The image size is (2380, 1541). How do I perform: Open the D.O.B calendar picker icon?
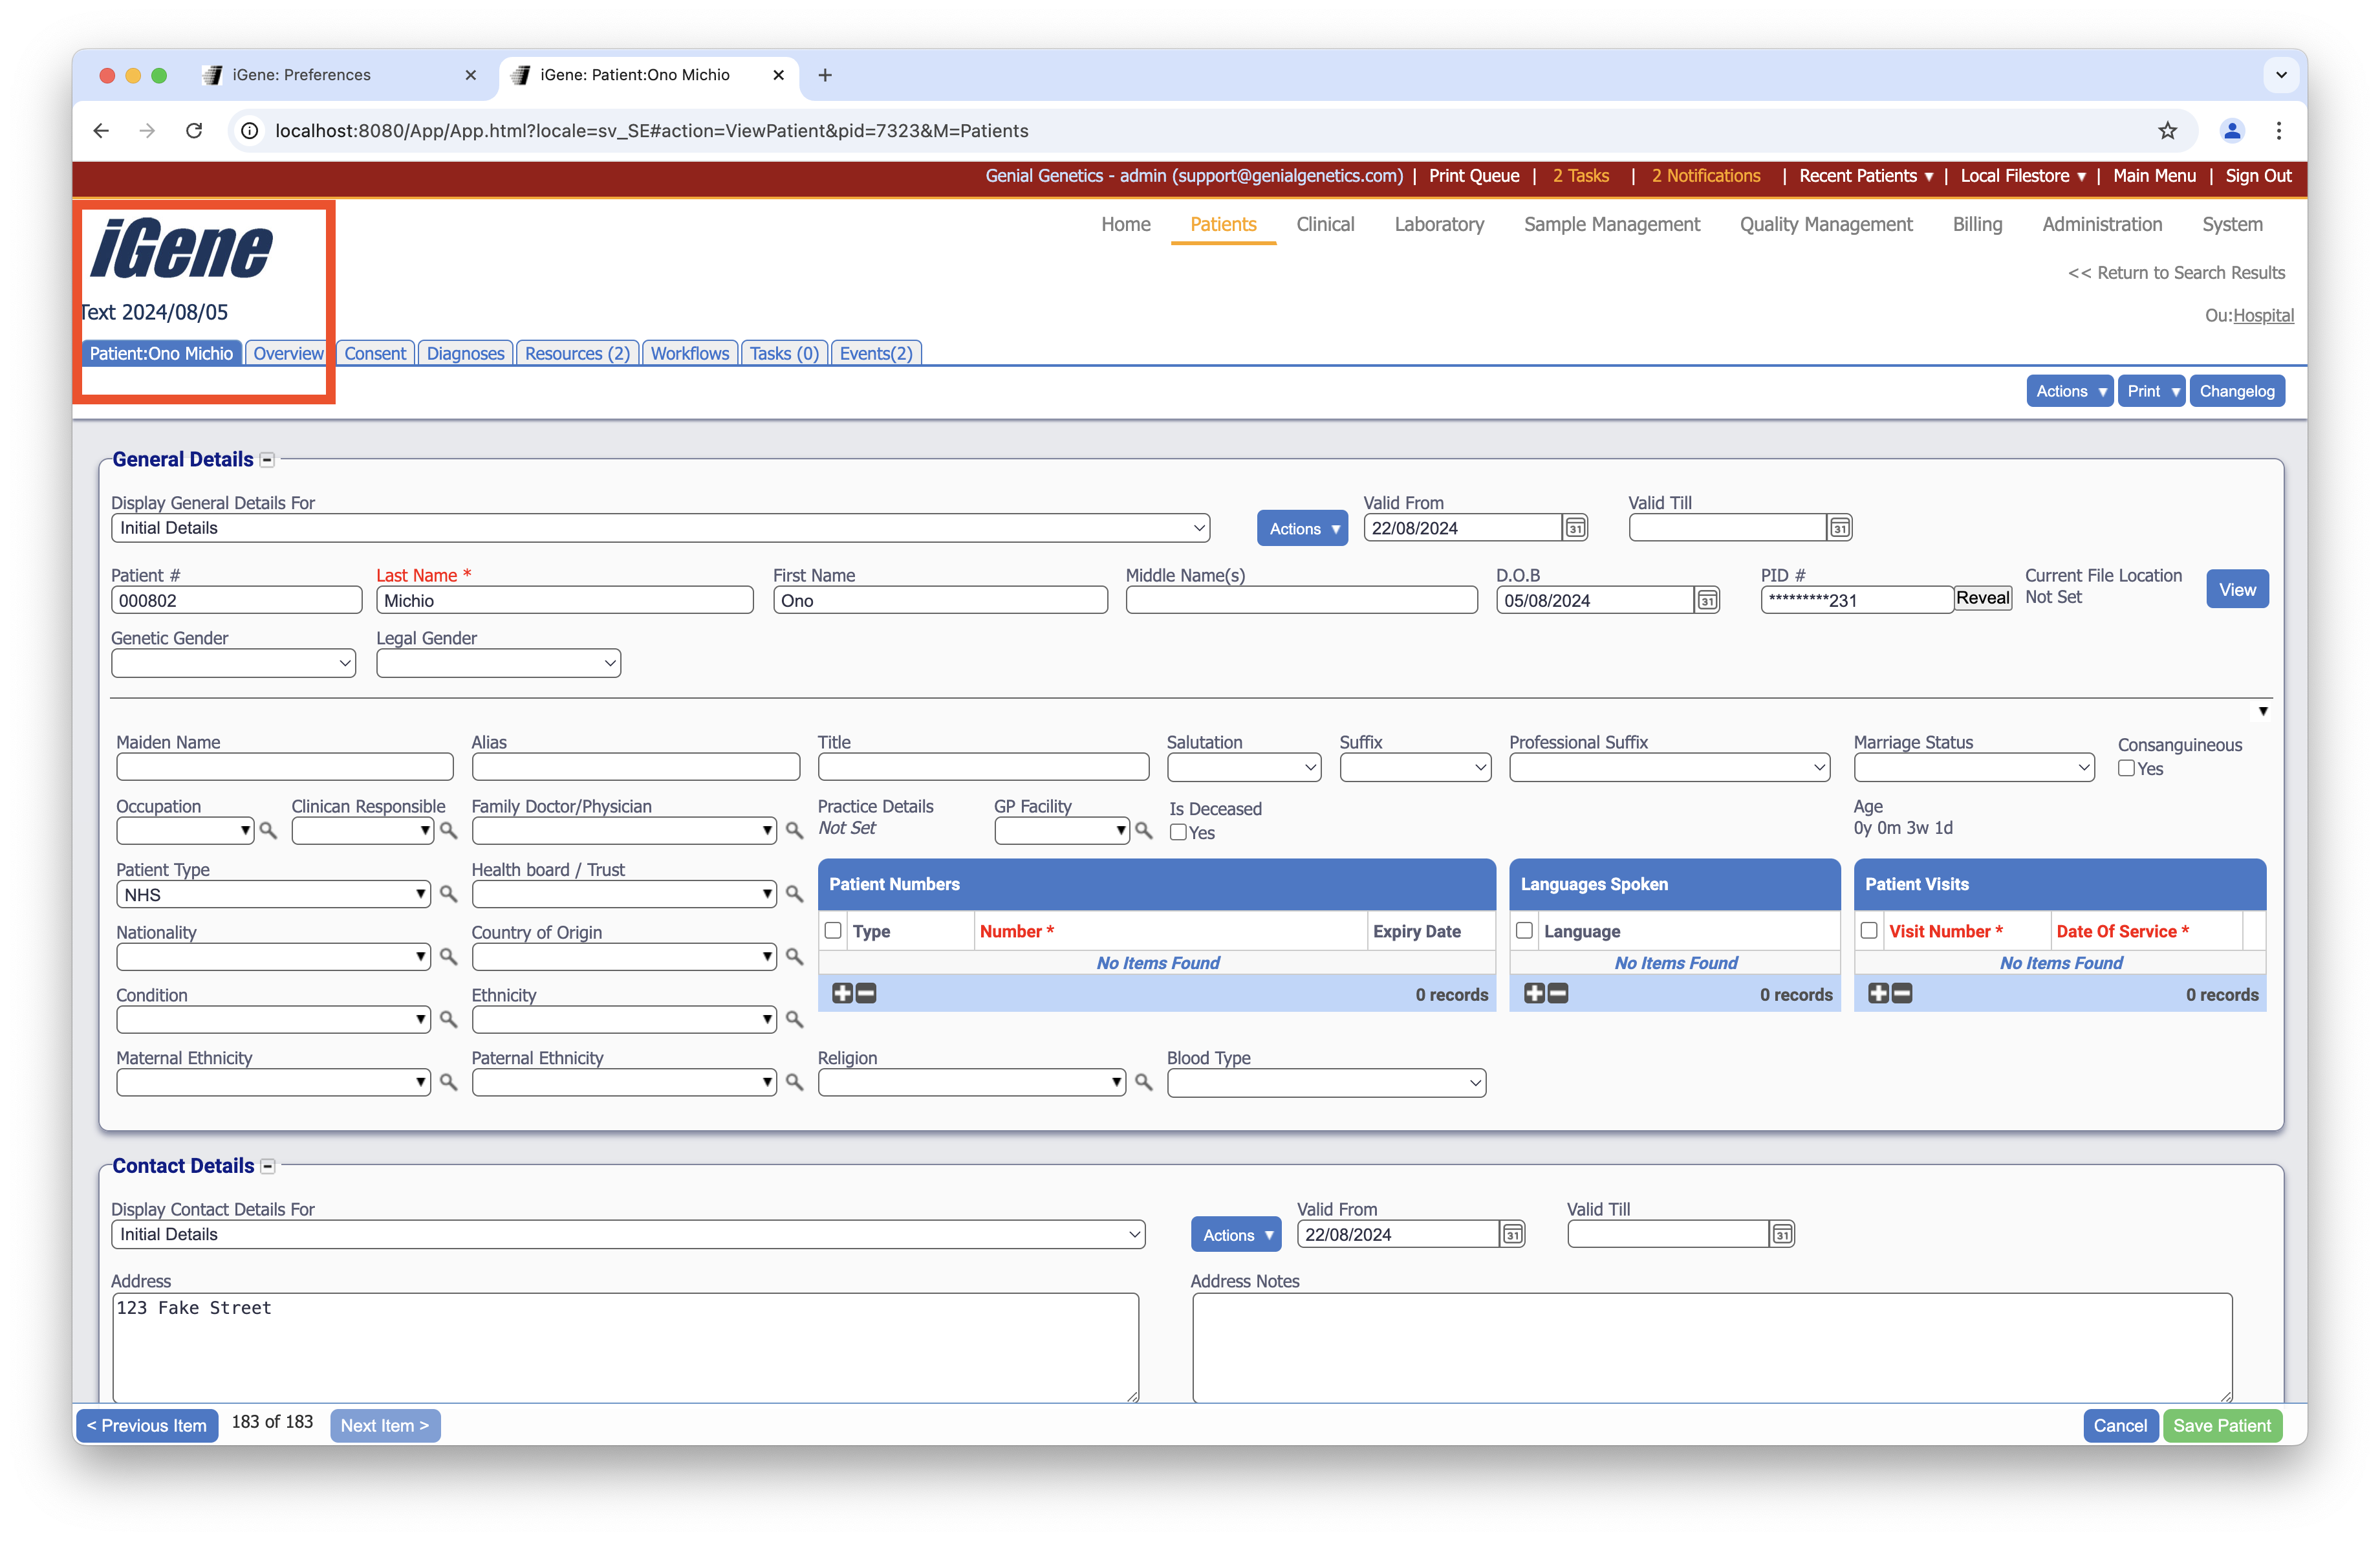[x=1707, y=600]
